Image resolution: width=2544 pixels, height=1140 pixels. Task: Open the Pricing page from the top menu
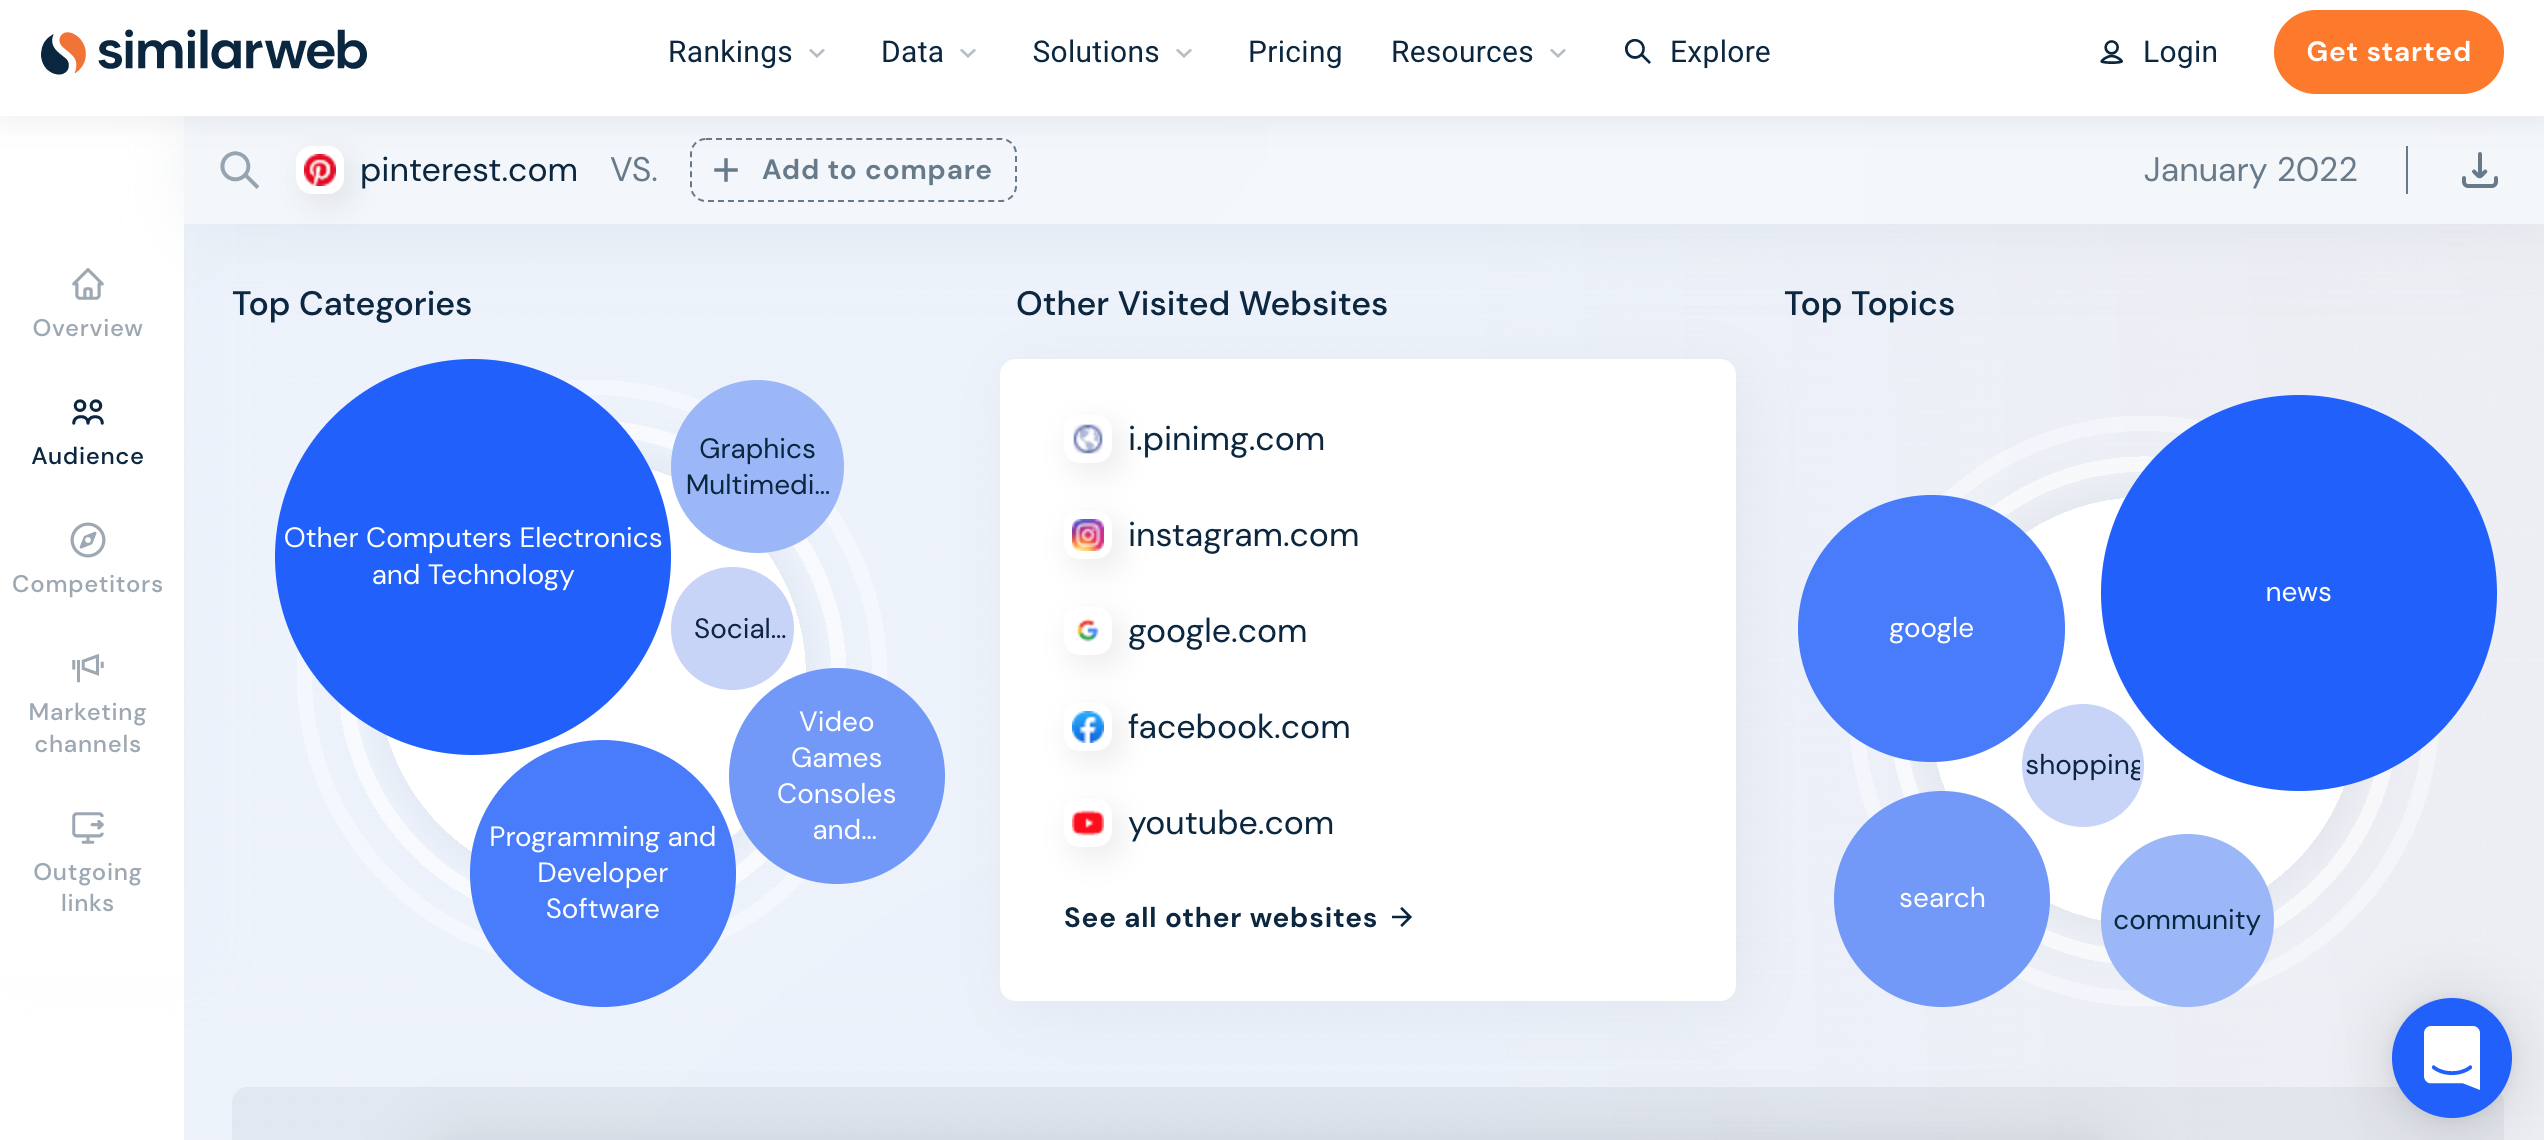(1294, 52)
